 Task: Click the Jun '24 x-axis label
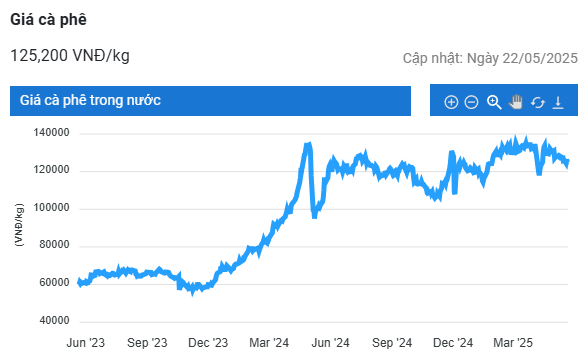coord(330,342)
